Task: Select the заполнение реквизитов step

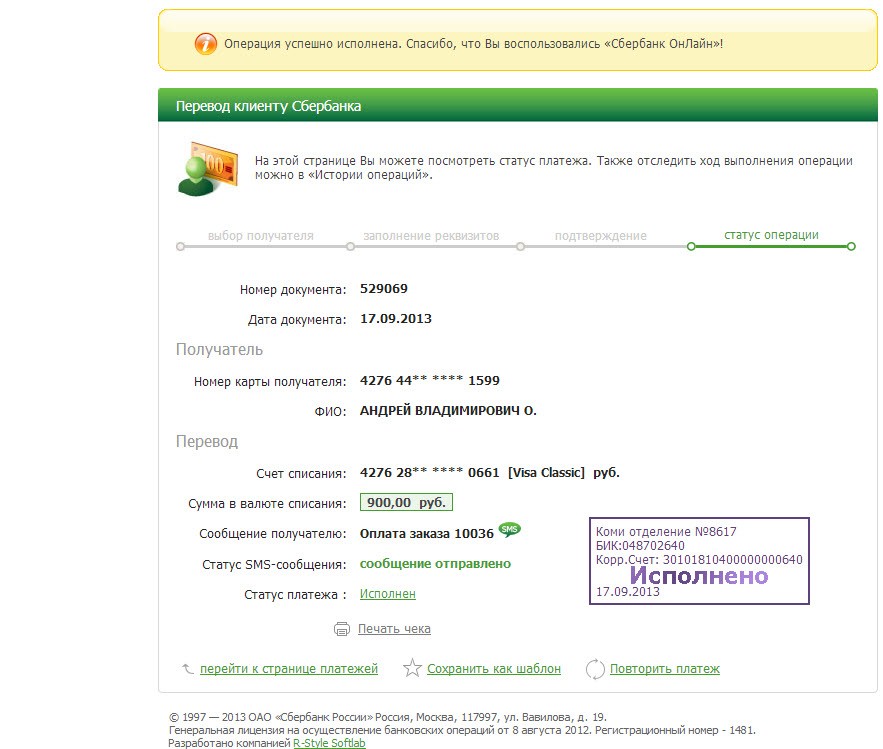Action: coord(431,236)
